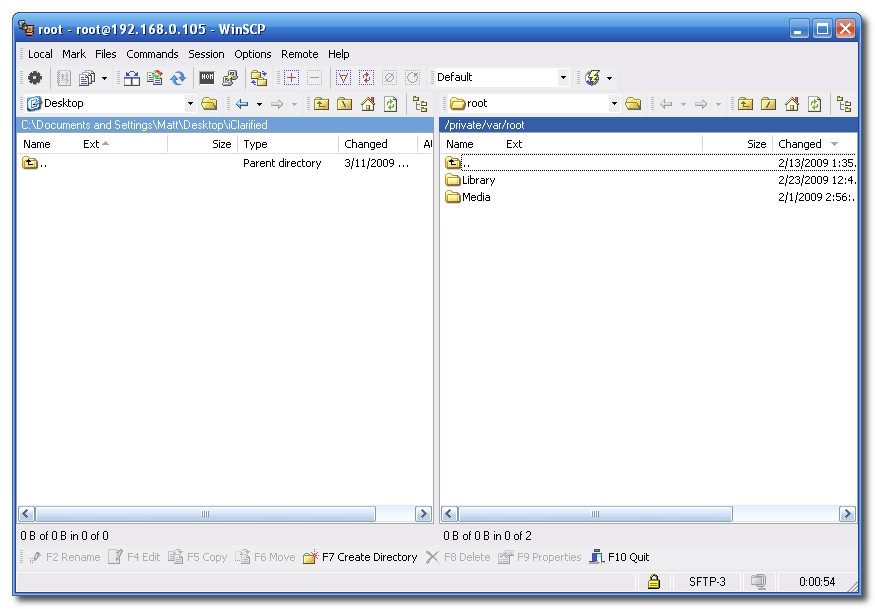Image resolution: width=875 pixels, height=609 pixels.
Task: Click the F7 Create Directory button
Action: (360, 557)
